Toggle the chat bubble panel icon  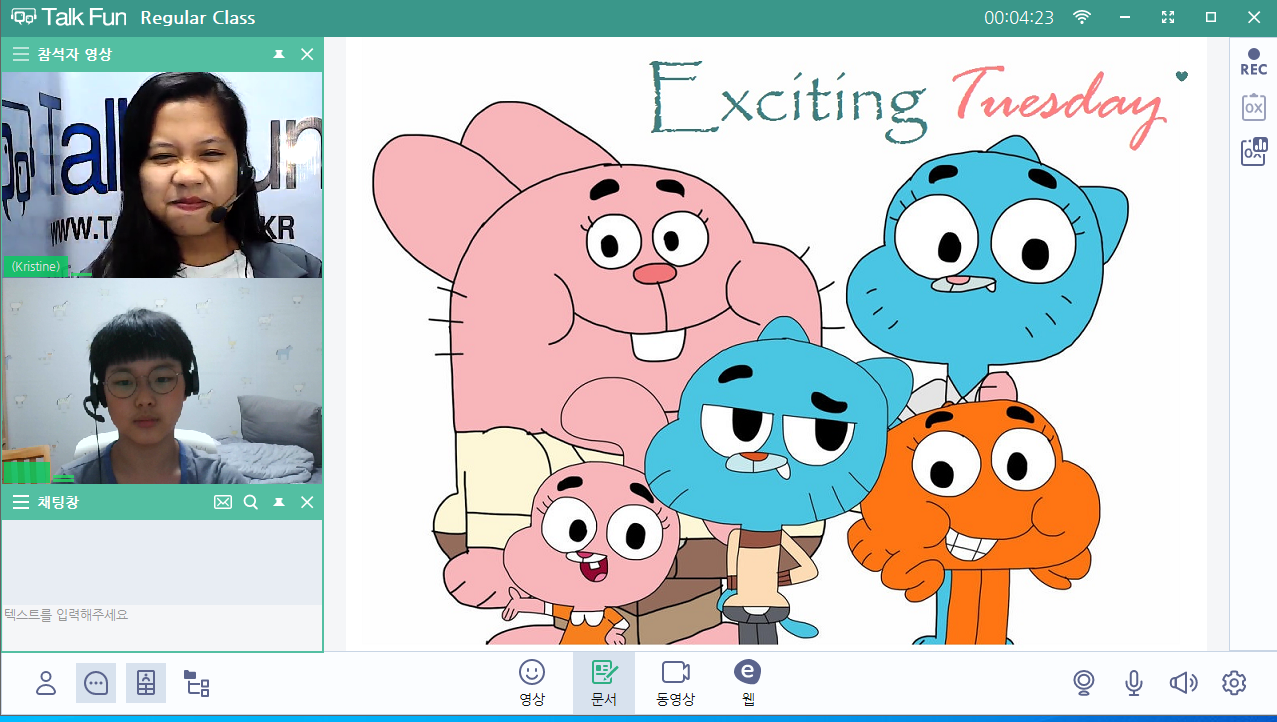click(96, 683)
